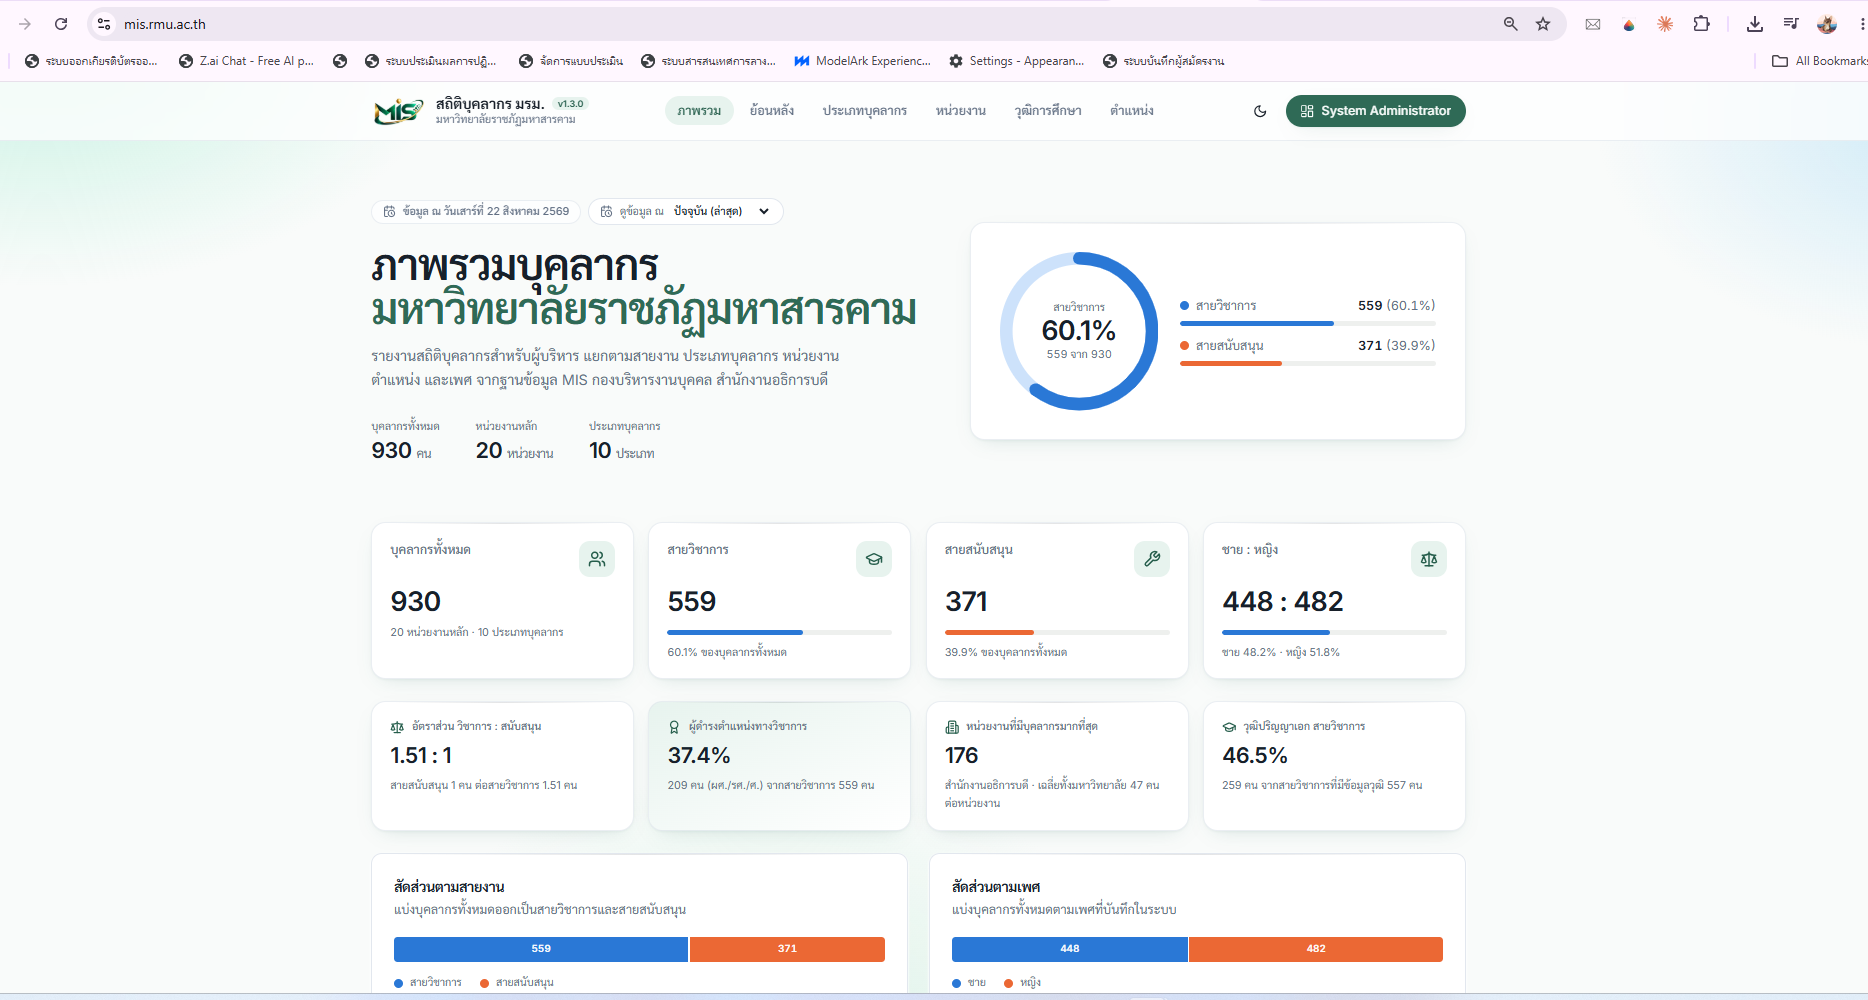Click the 176 largest unit value

coord(962,756)
